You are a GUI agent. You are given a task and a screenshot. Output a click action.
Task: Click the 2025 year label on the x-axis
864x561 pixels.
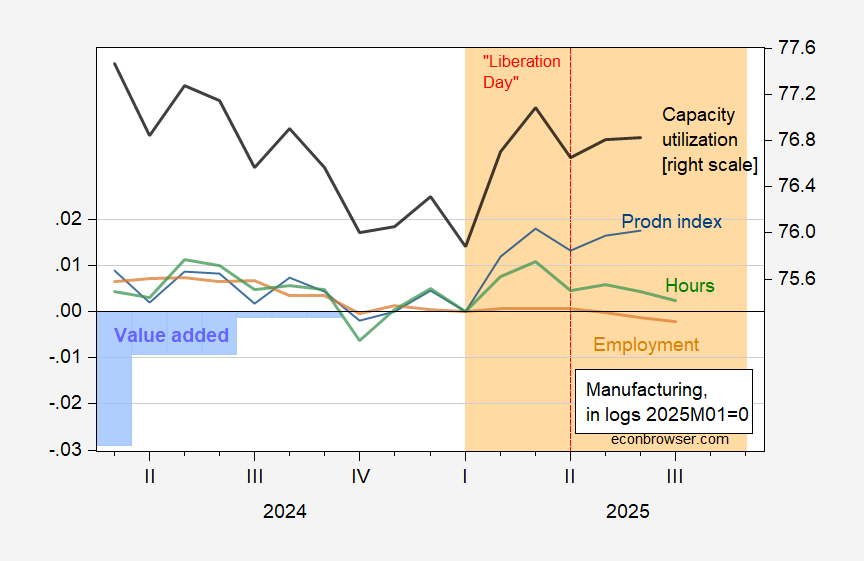628,511
